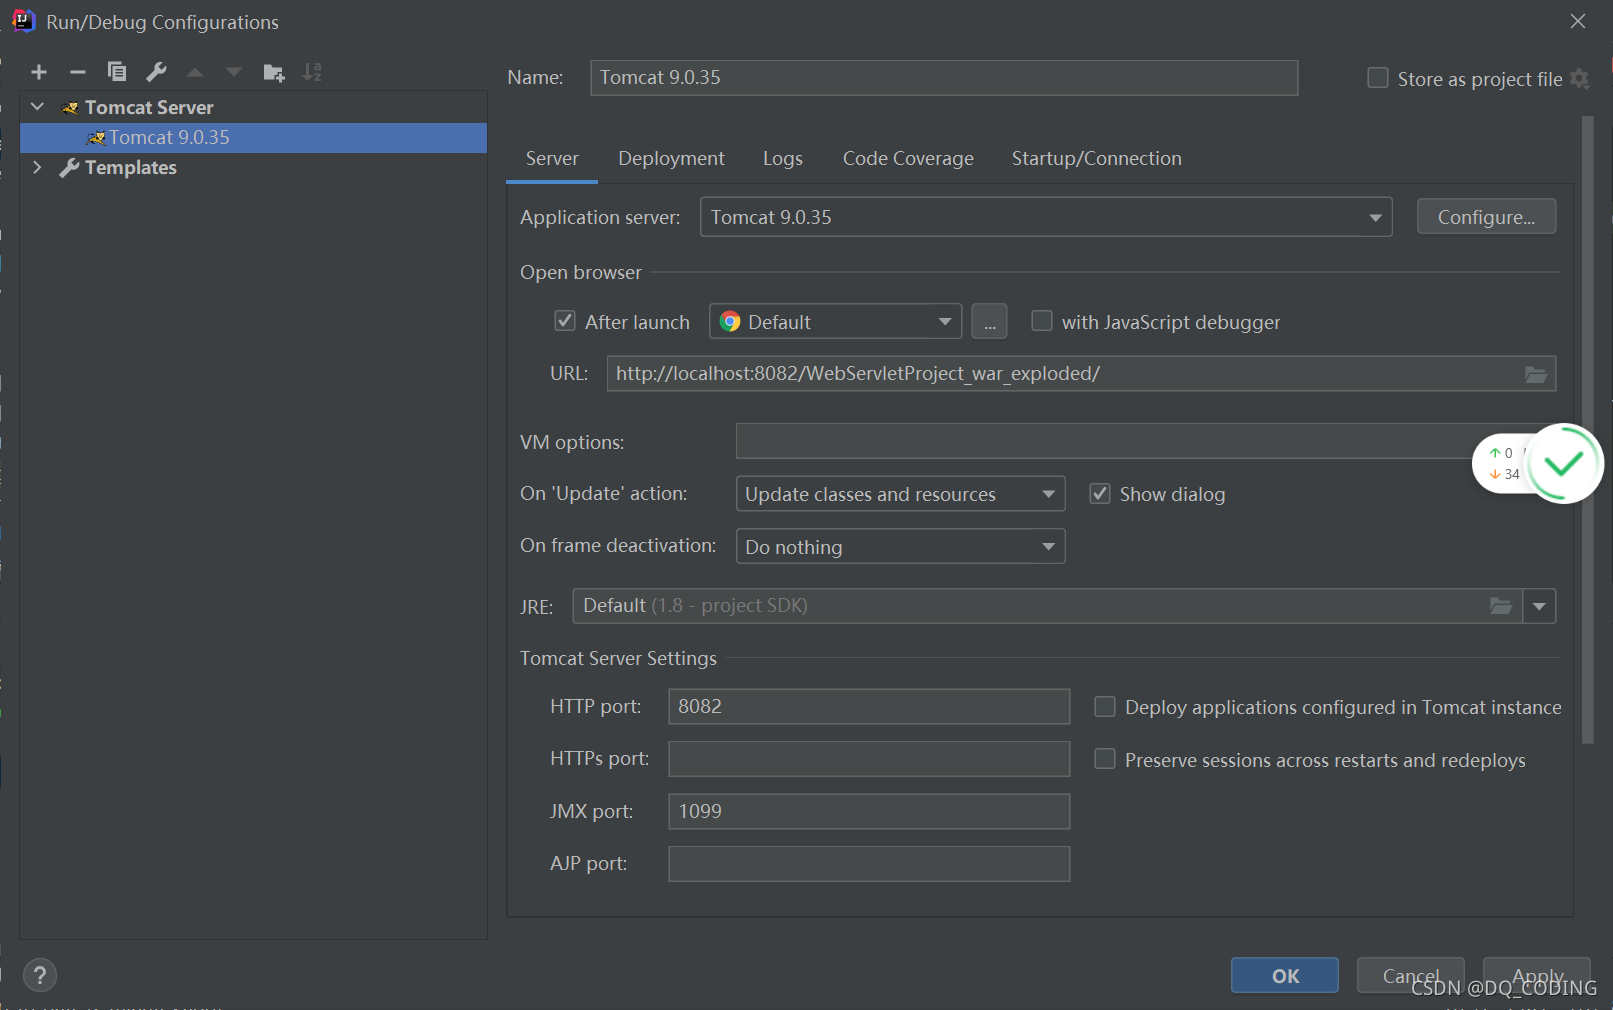Image resolution: width=1613 pixels, height=1010 pixels.
Task: Open the Default browser dropdown
Action: pos(835,322)
